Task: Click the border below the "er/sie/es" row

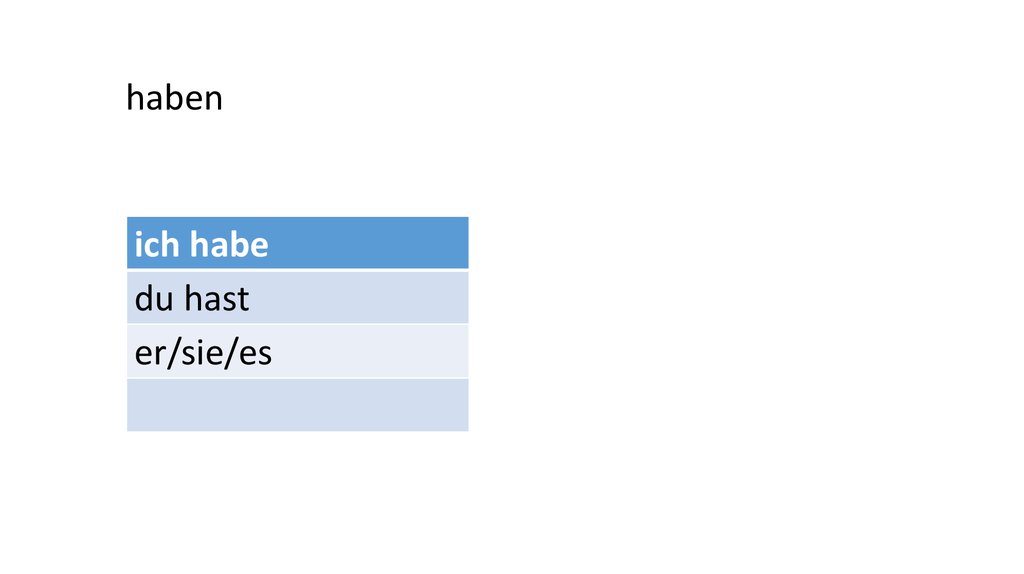Action: click(x=297, y=378)
